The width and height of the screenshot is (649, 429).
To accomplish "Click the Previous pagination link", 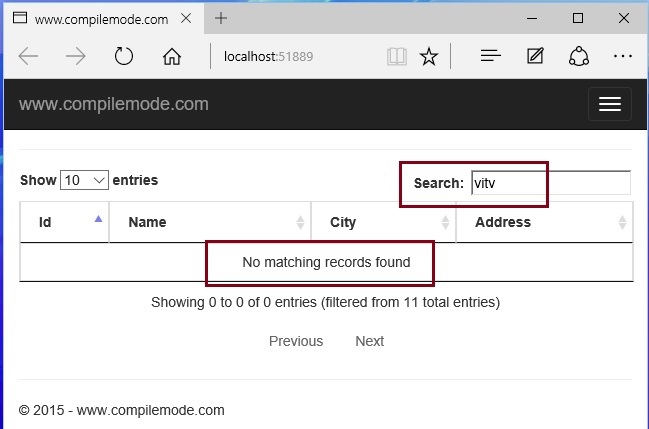I will click(x=296, y=341).
